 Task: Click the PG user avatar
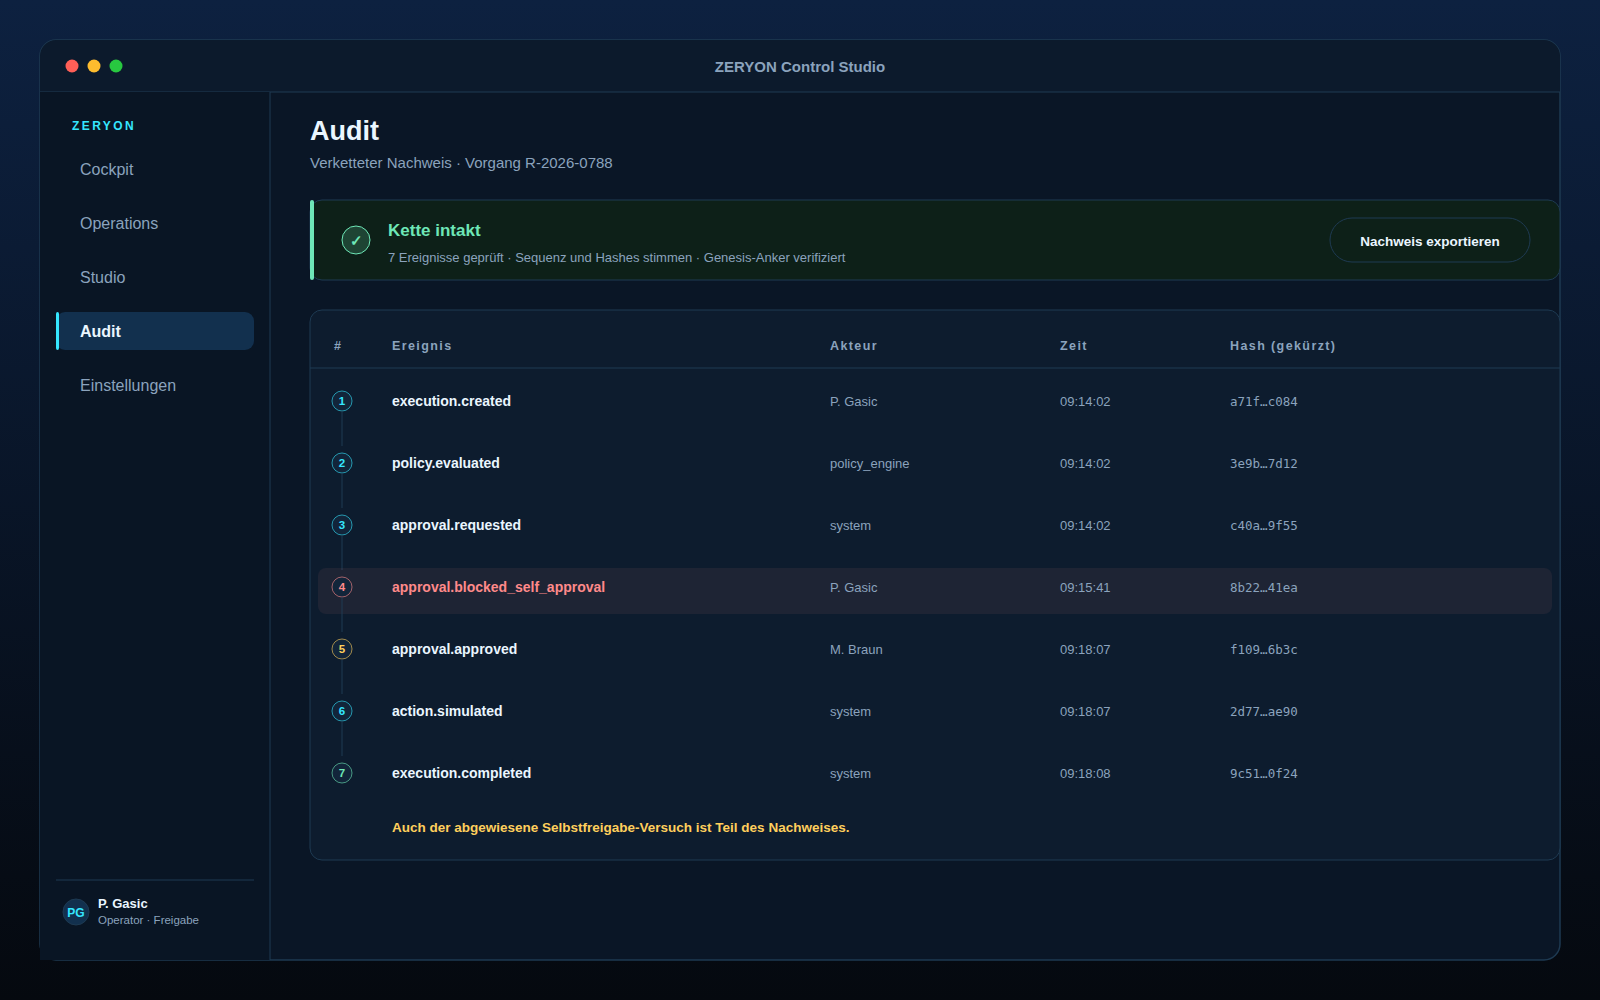point(76,912)
